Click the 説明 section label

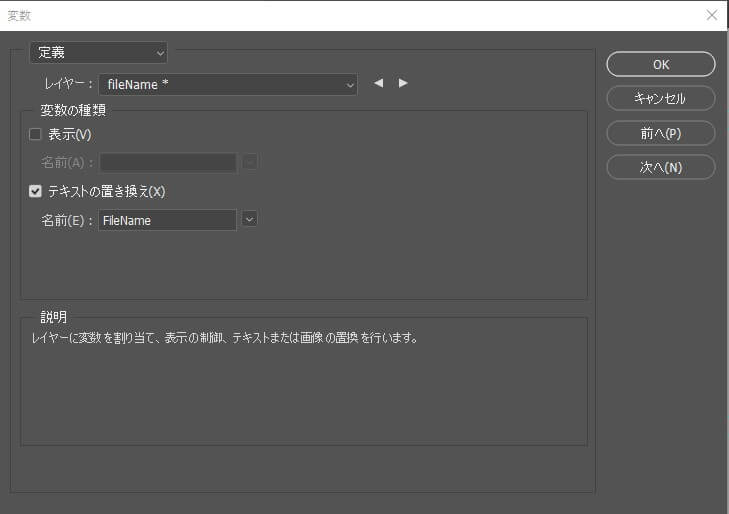tap(54, 317)
